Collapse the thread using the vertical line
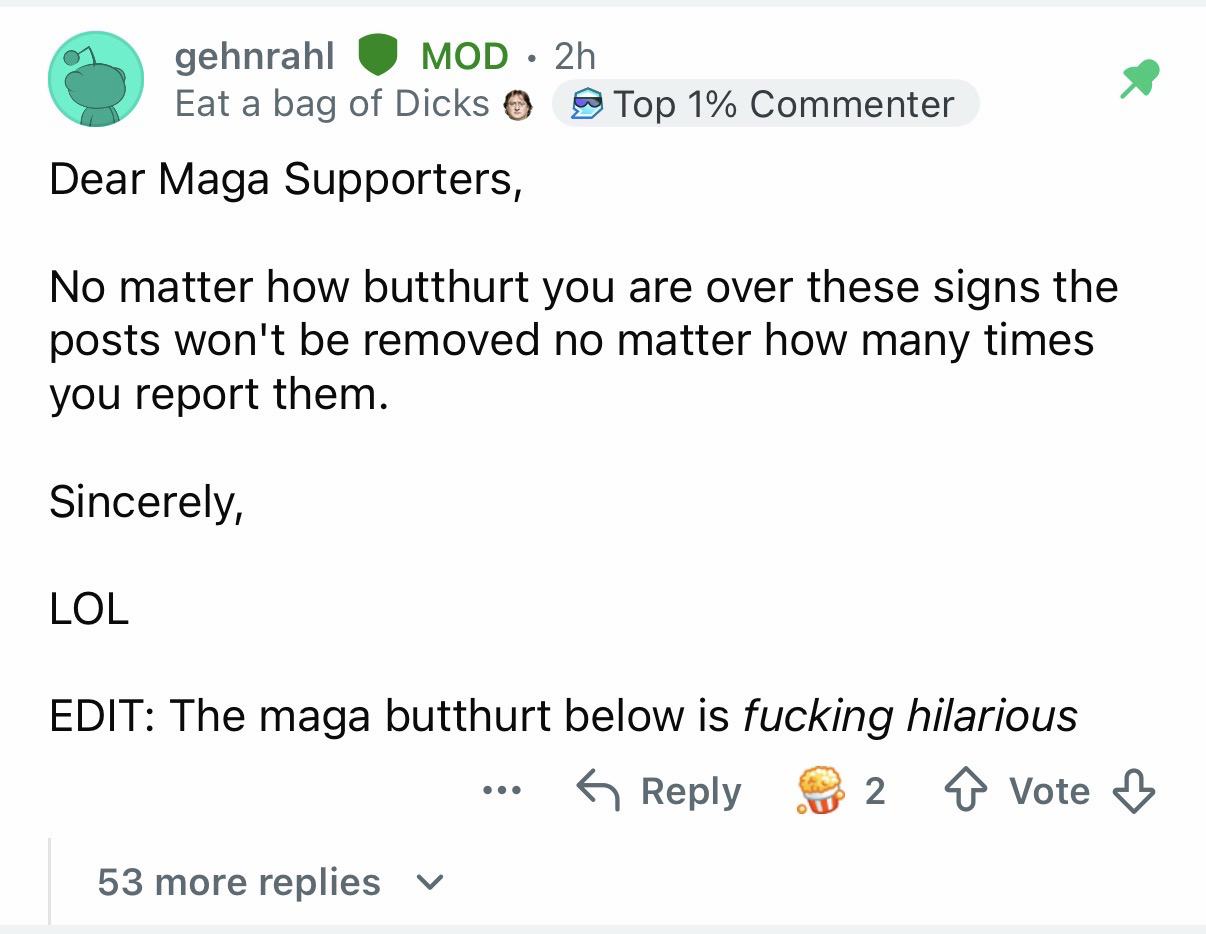 tap(49, 880)
